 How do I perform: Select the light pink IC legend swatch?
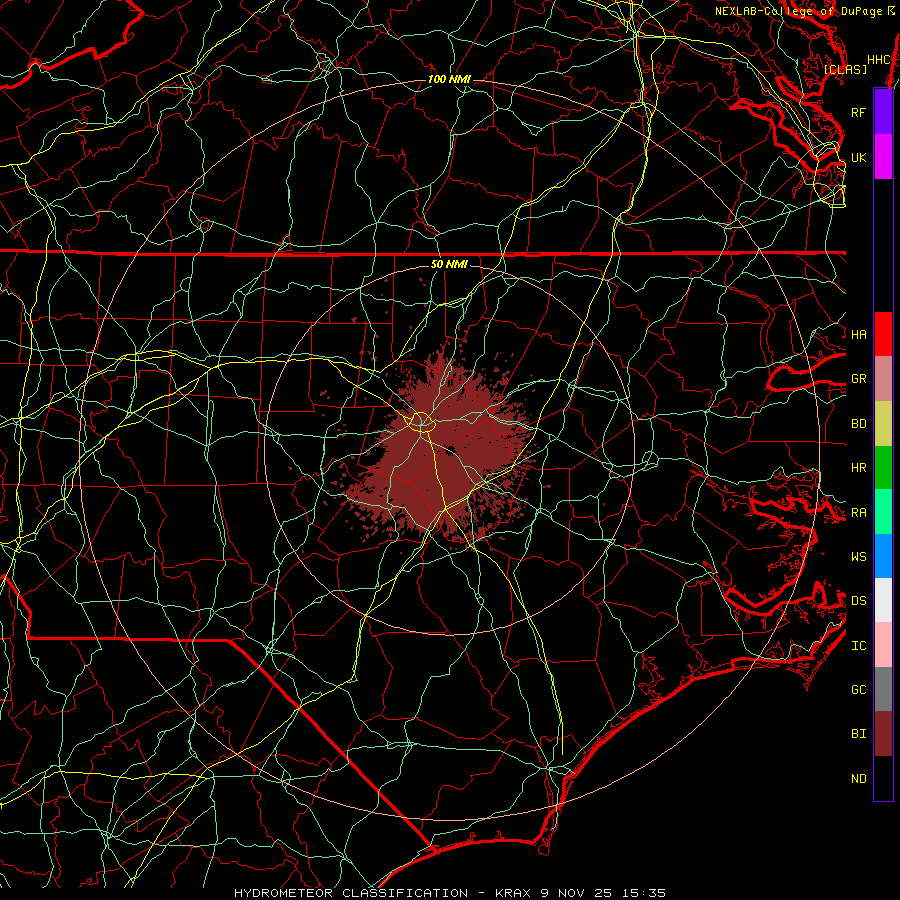pos(883,645)
